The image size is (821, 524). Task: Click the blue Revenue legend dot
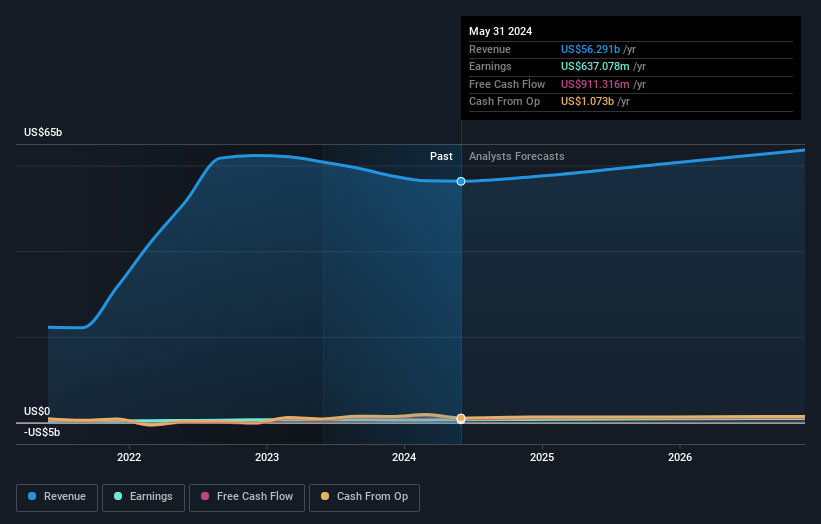[x=32, y=496]
